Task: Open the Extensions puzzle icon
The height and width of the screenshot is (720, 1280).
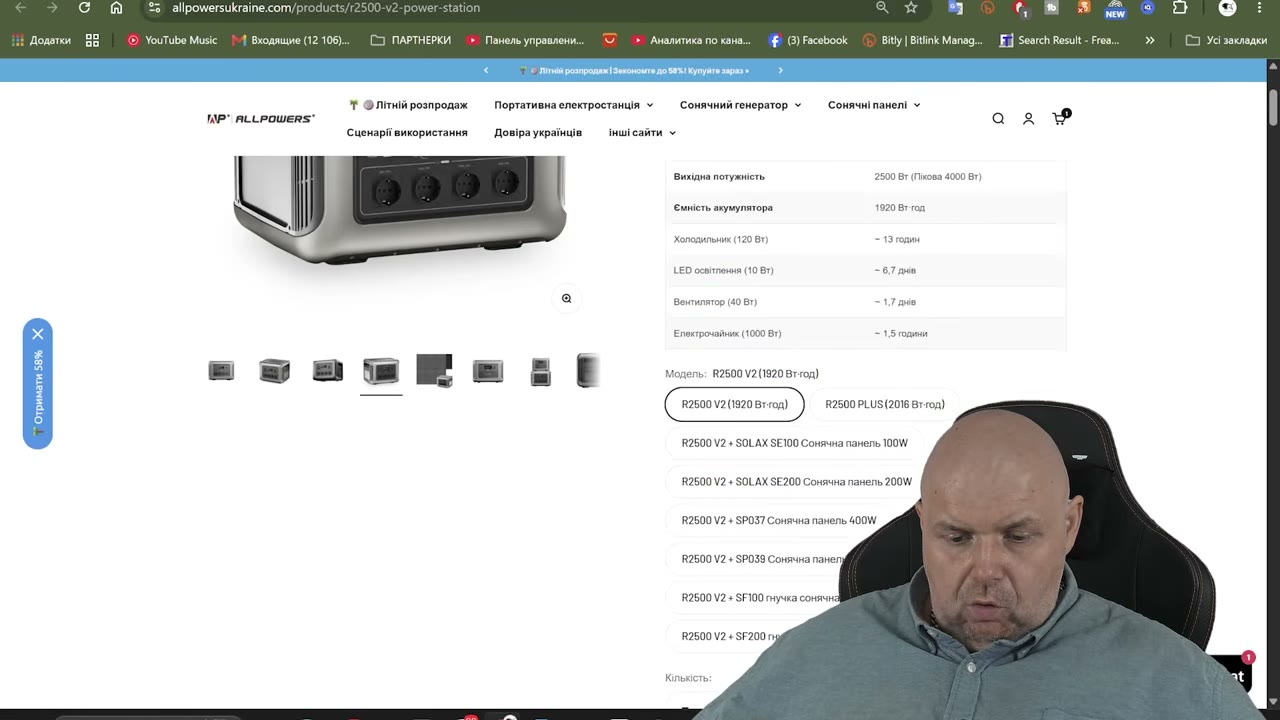Action: [x=1180, y=8]
